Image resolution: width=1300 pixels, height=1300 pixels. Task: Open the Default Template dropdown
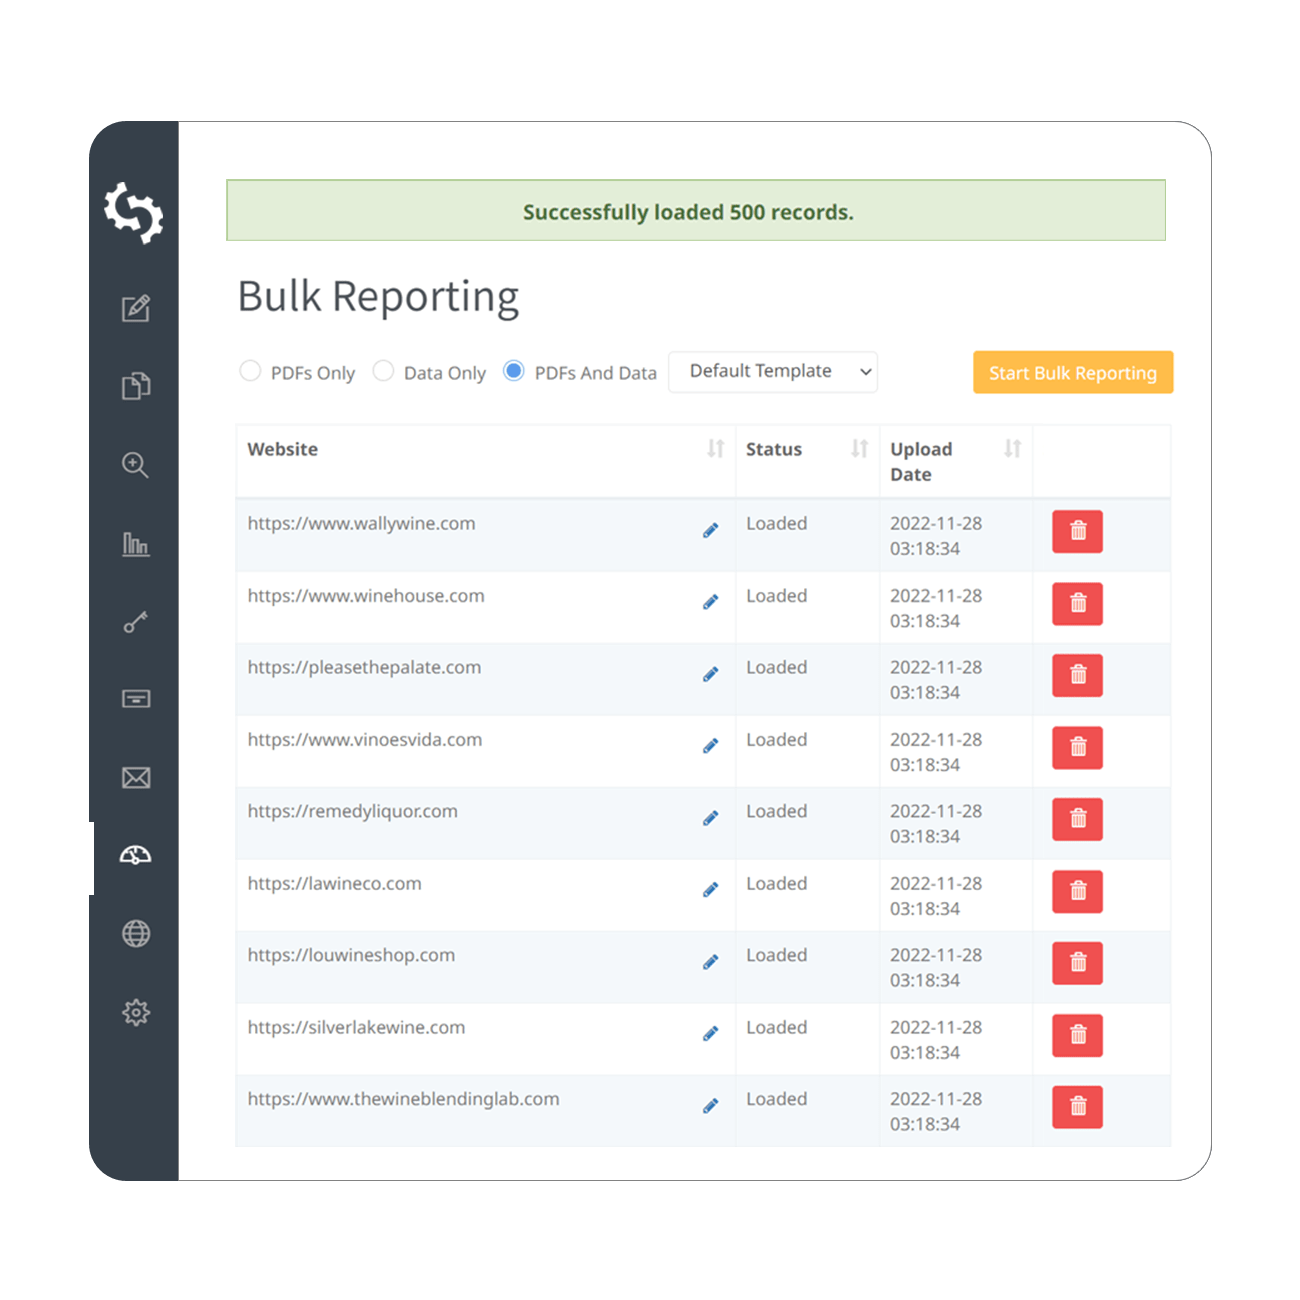coord(773,372)
